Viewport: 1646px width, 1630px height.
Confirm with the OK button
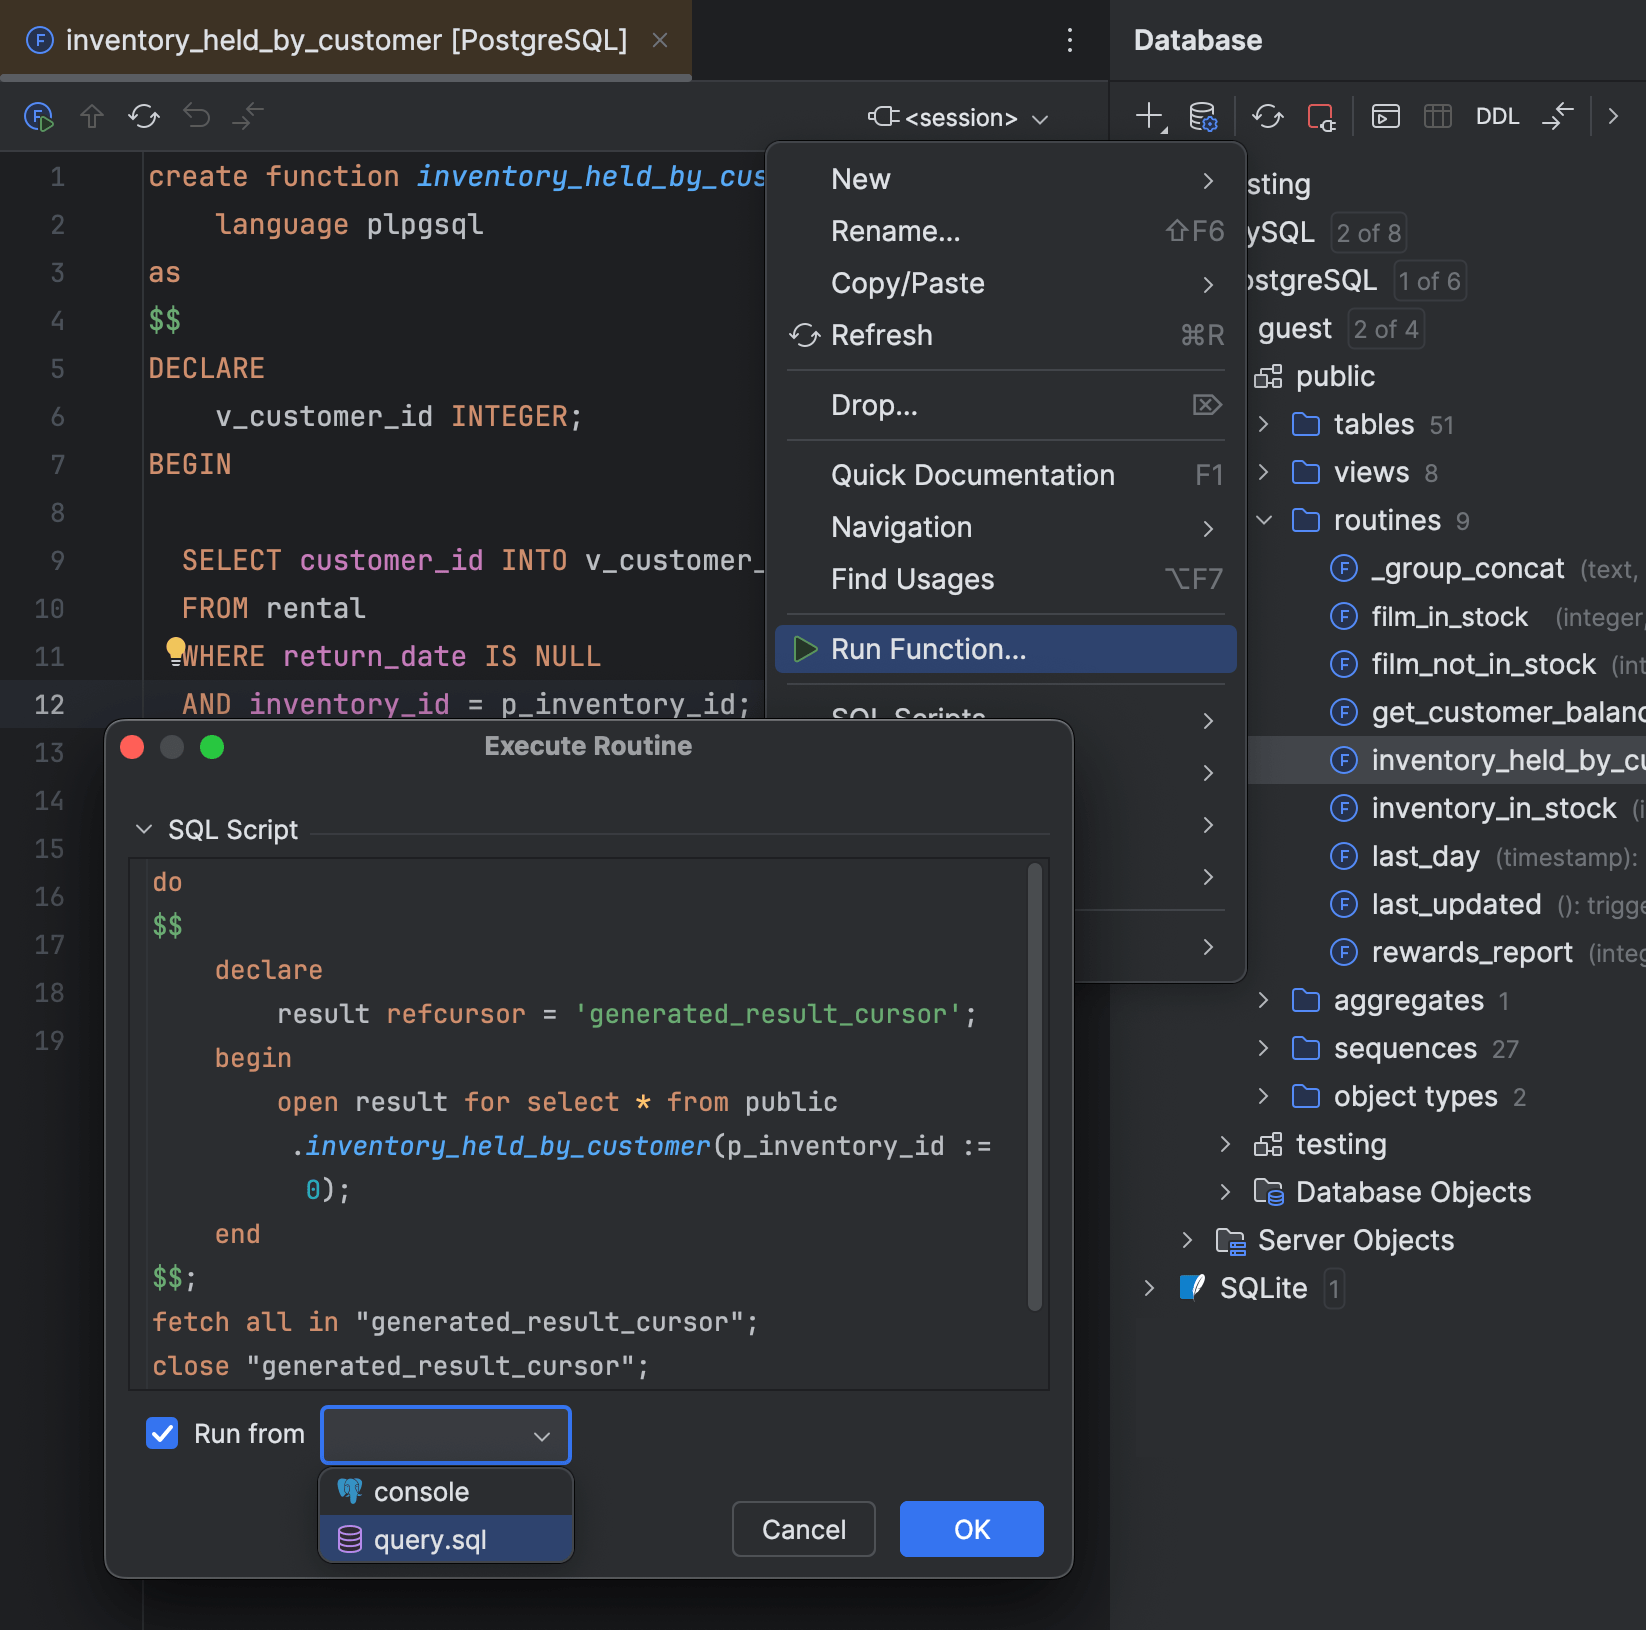coord(969,1528)
